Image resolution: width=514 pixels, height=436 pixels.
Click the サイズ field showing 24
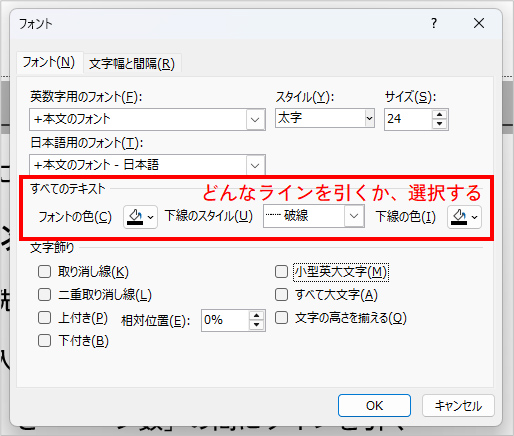tap(408, 119)
